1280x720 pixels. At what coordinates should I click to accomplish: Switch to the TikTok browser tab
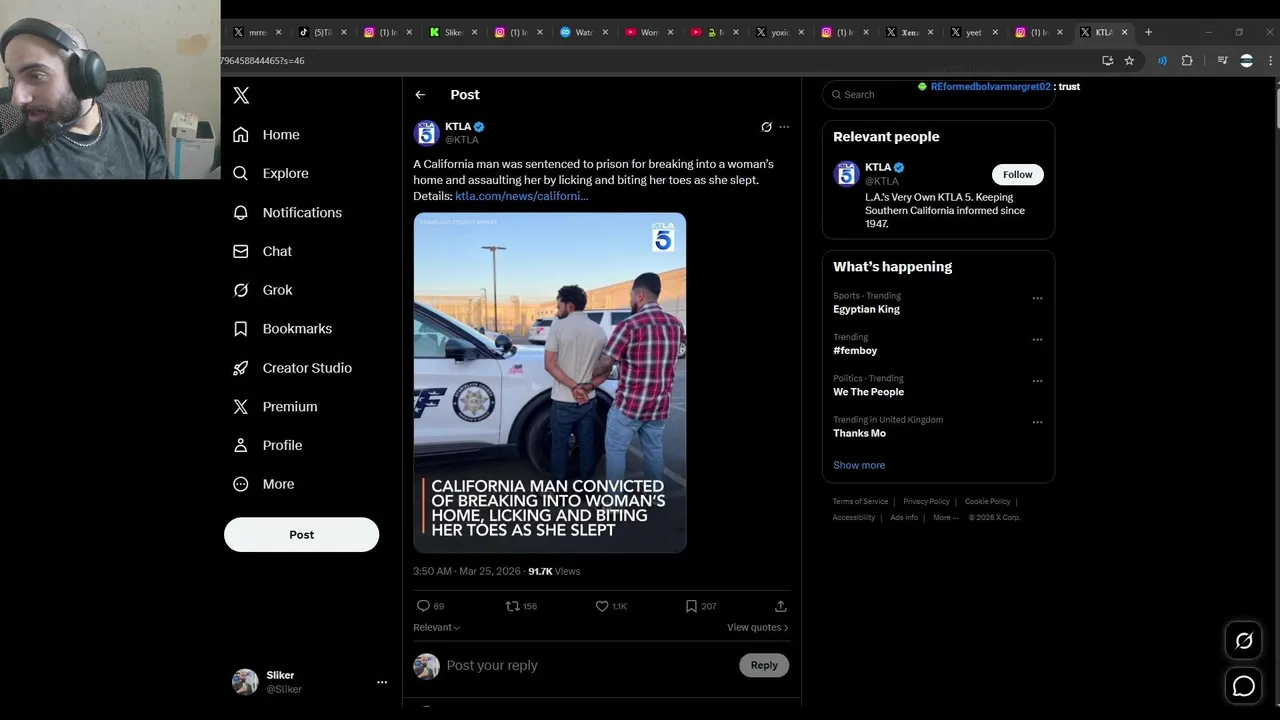point(321,32)
